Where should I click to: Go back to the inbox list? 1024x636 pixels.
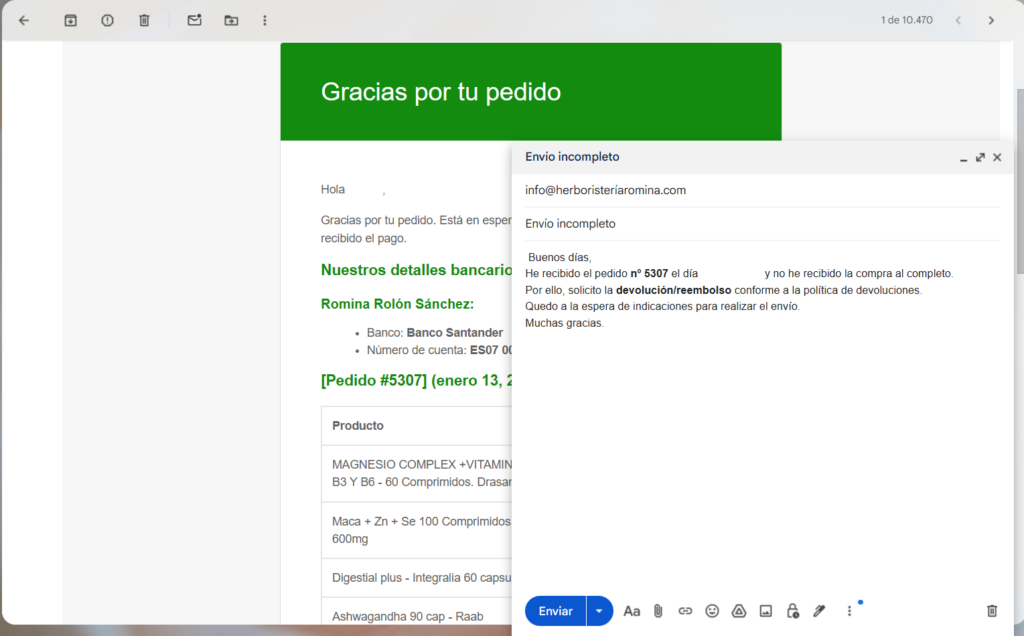pyautogui.click(x=24, y=20)
